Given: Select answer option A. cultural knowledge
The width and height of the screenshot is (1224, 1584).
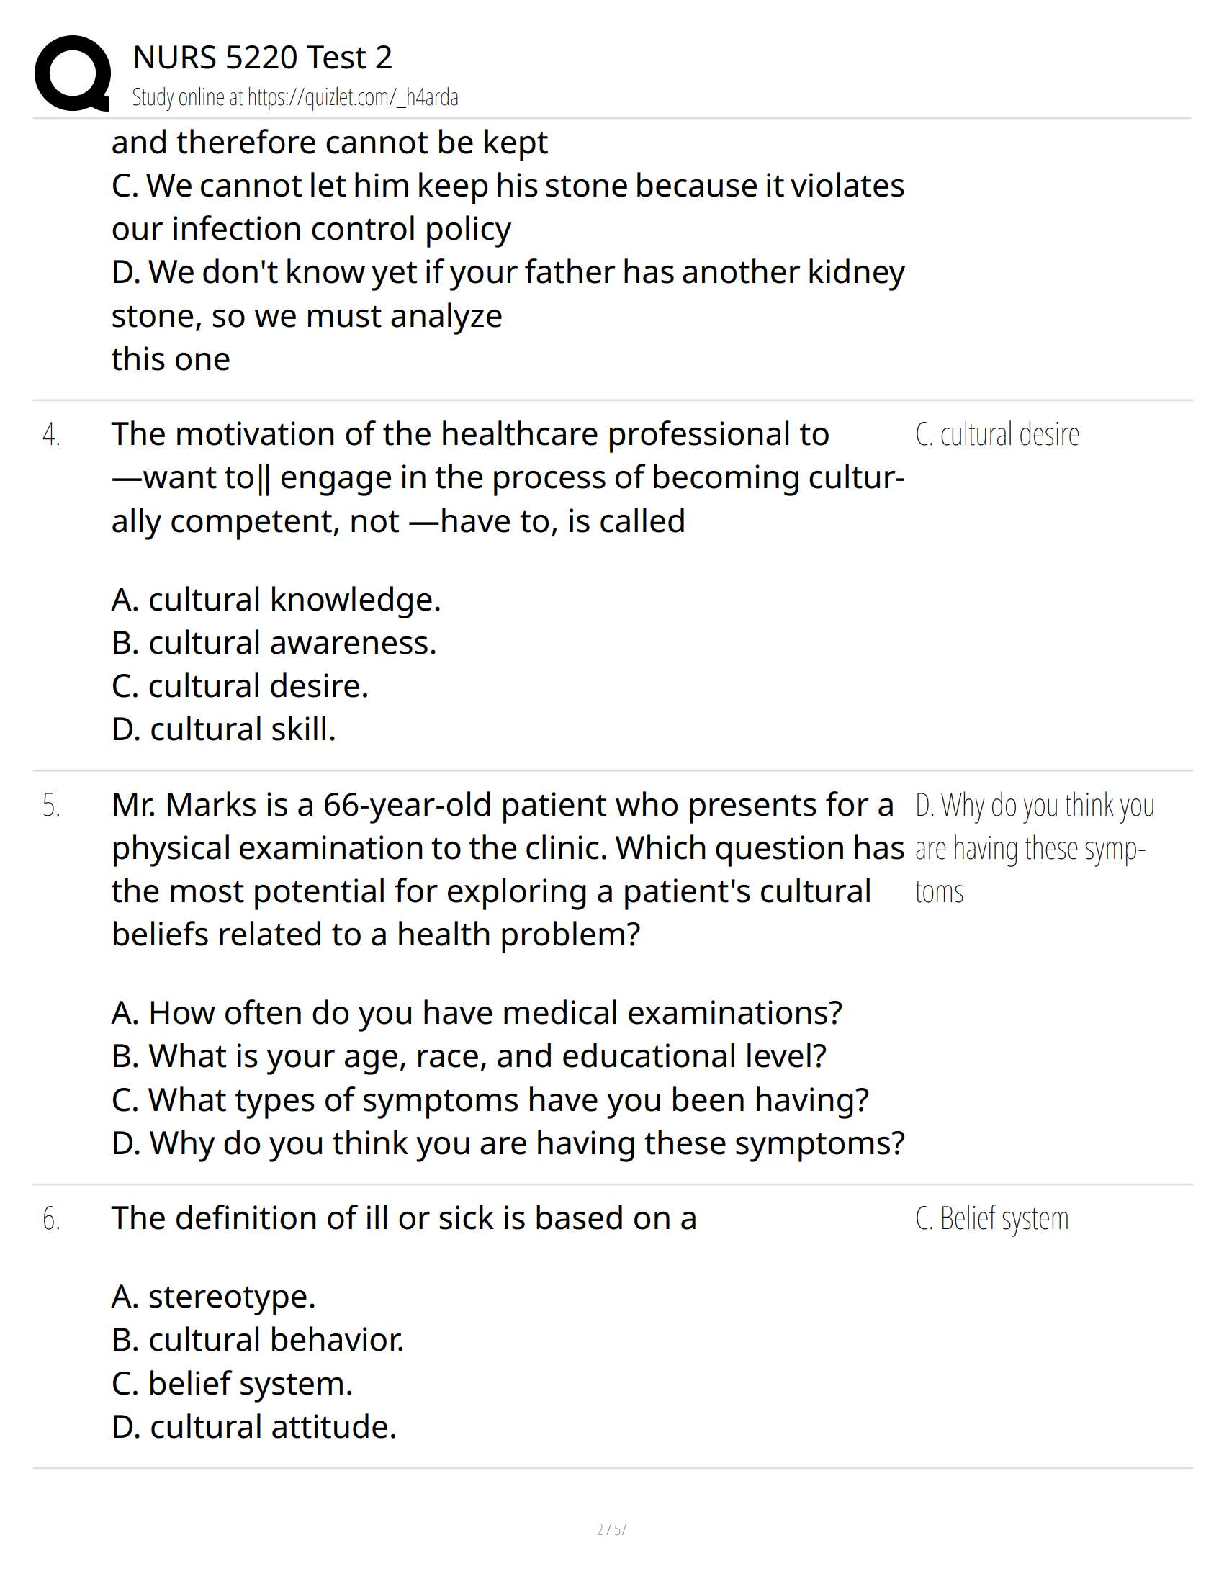Looking at the screenshot, I should [x=276, y=599].
